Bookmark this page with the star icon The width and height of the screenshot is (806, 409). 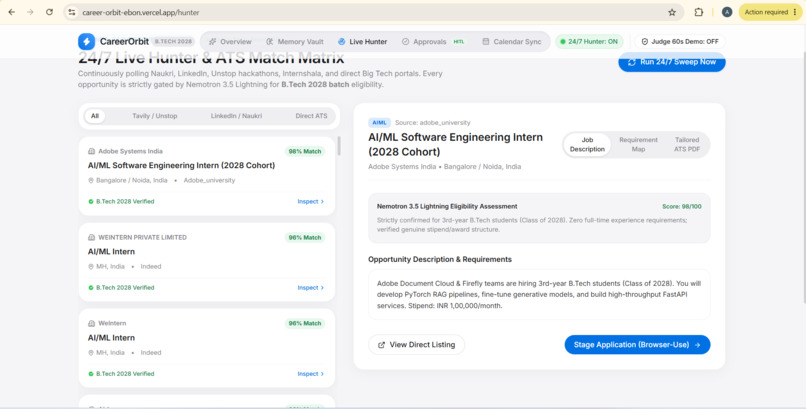(672, 12)
